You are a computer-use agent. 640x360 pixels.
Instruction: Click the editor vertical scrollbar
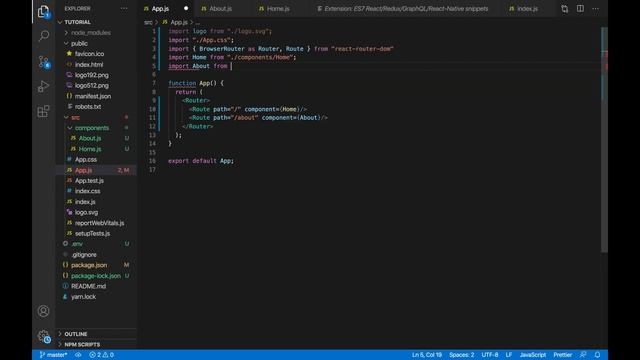604,140
